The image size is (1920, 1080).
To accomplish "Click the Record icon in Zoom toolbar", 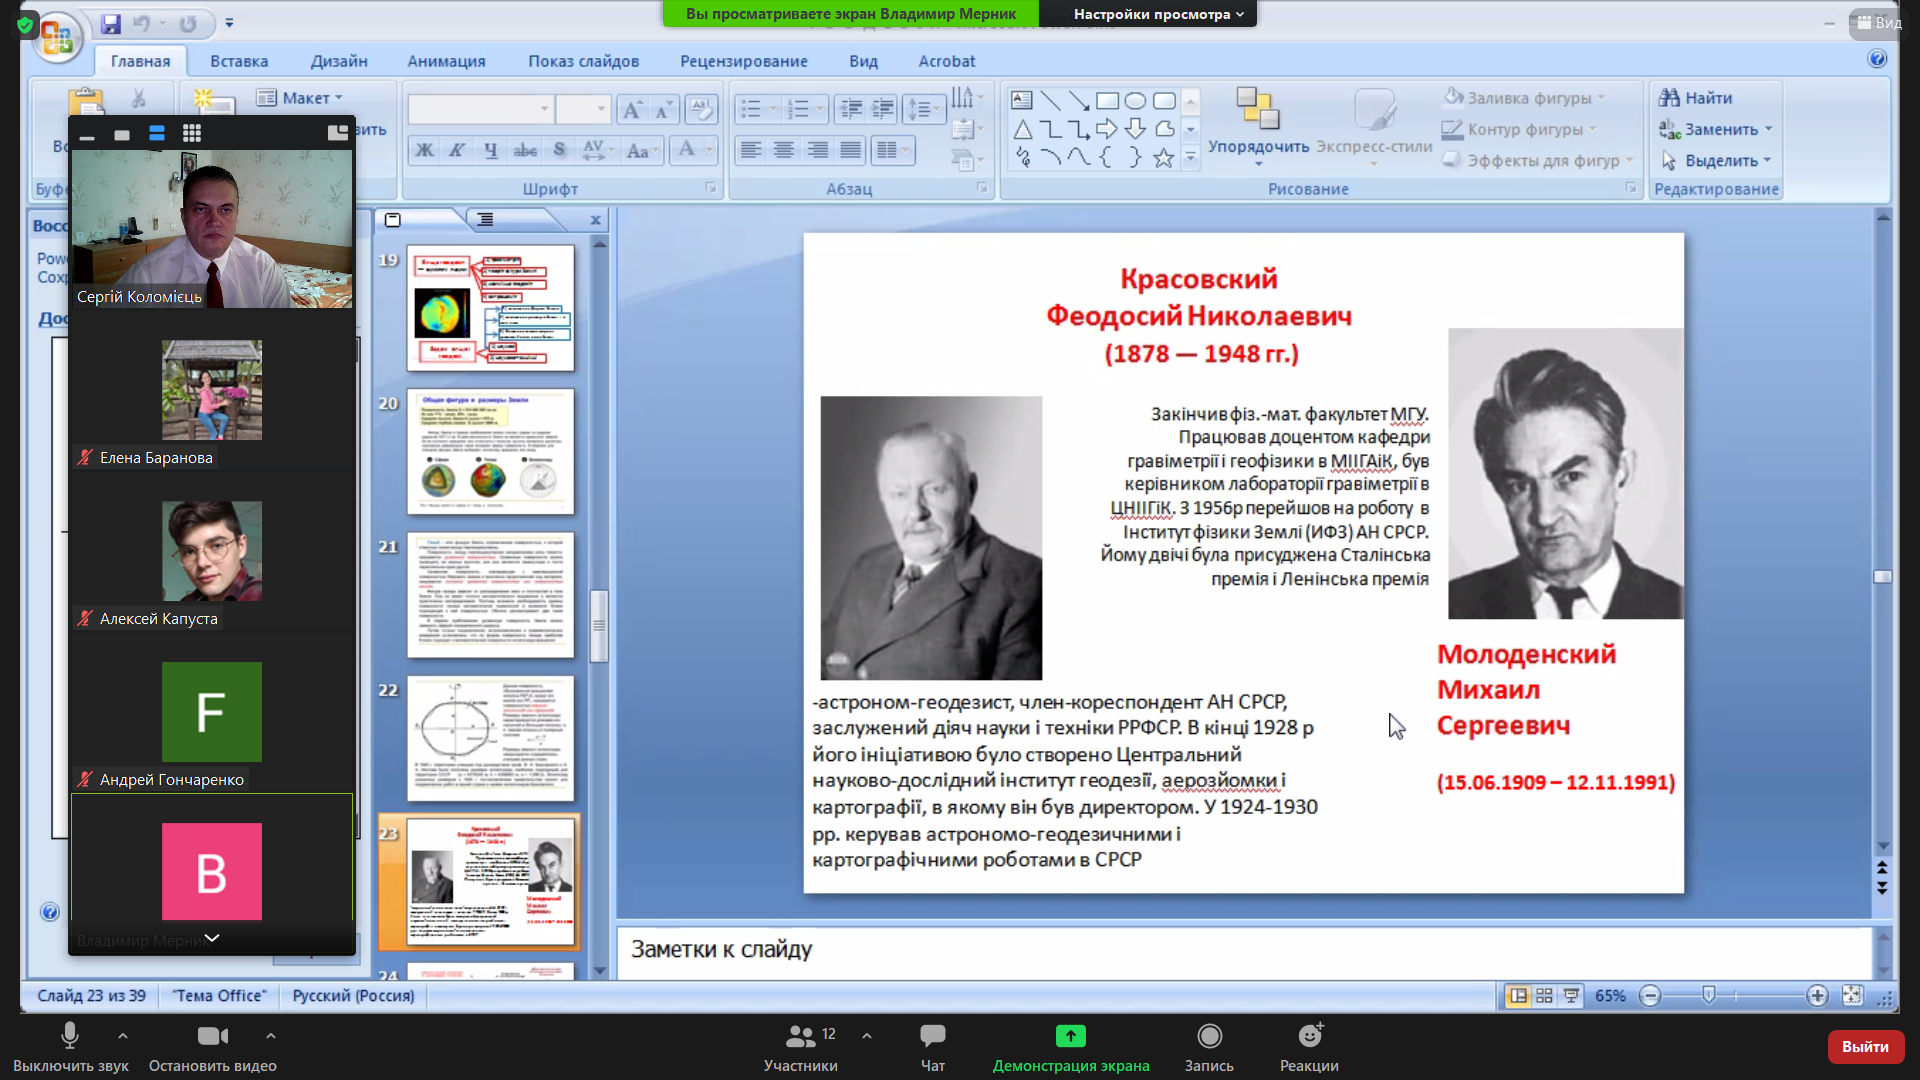I will pyautogui.click(x=1209, y=1036).
